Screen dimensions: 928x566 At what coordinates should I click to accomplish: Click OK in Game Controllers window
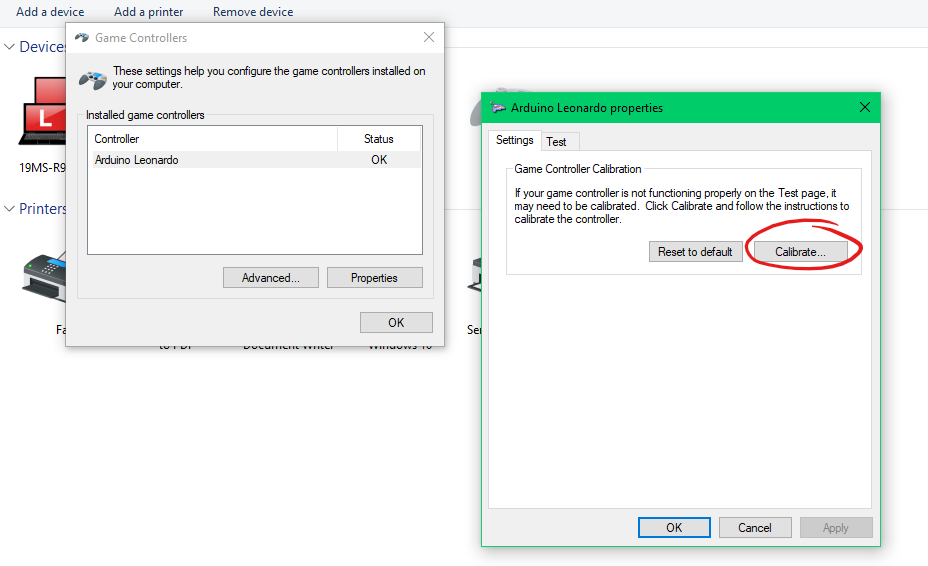(x=396, y=323)
